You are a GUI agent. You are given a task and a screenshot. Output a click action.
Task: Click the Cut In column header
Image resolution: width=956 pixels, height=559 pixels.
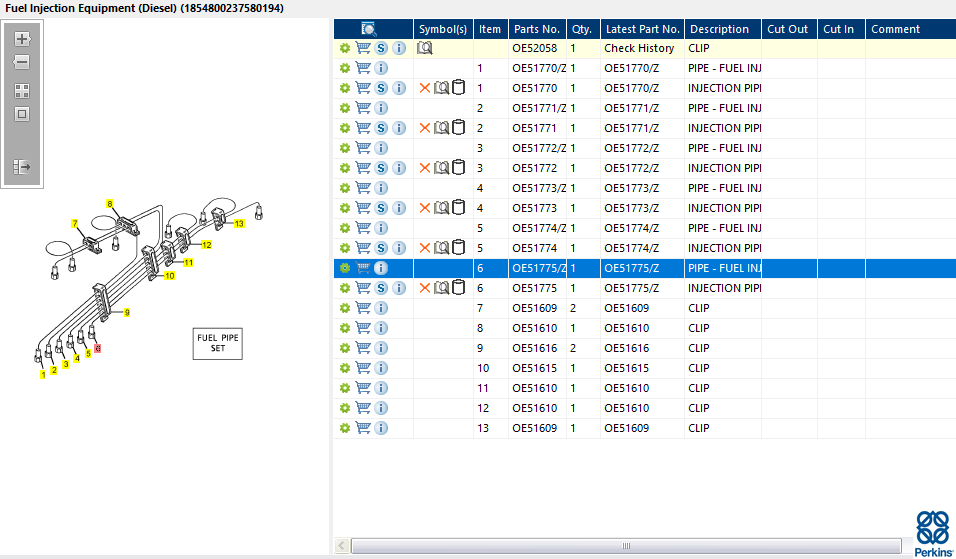click(840, 29)
